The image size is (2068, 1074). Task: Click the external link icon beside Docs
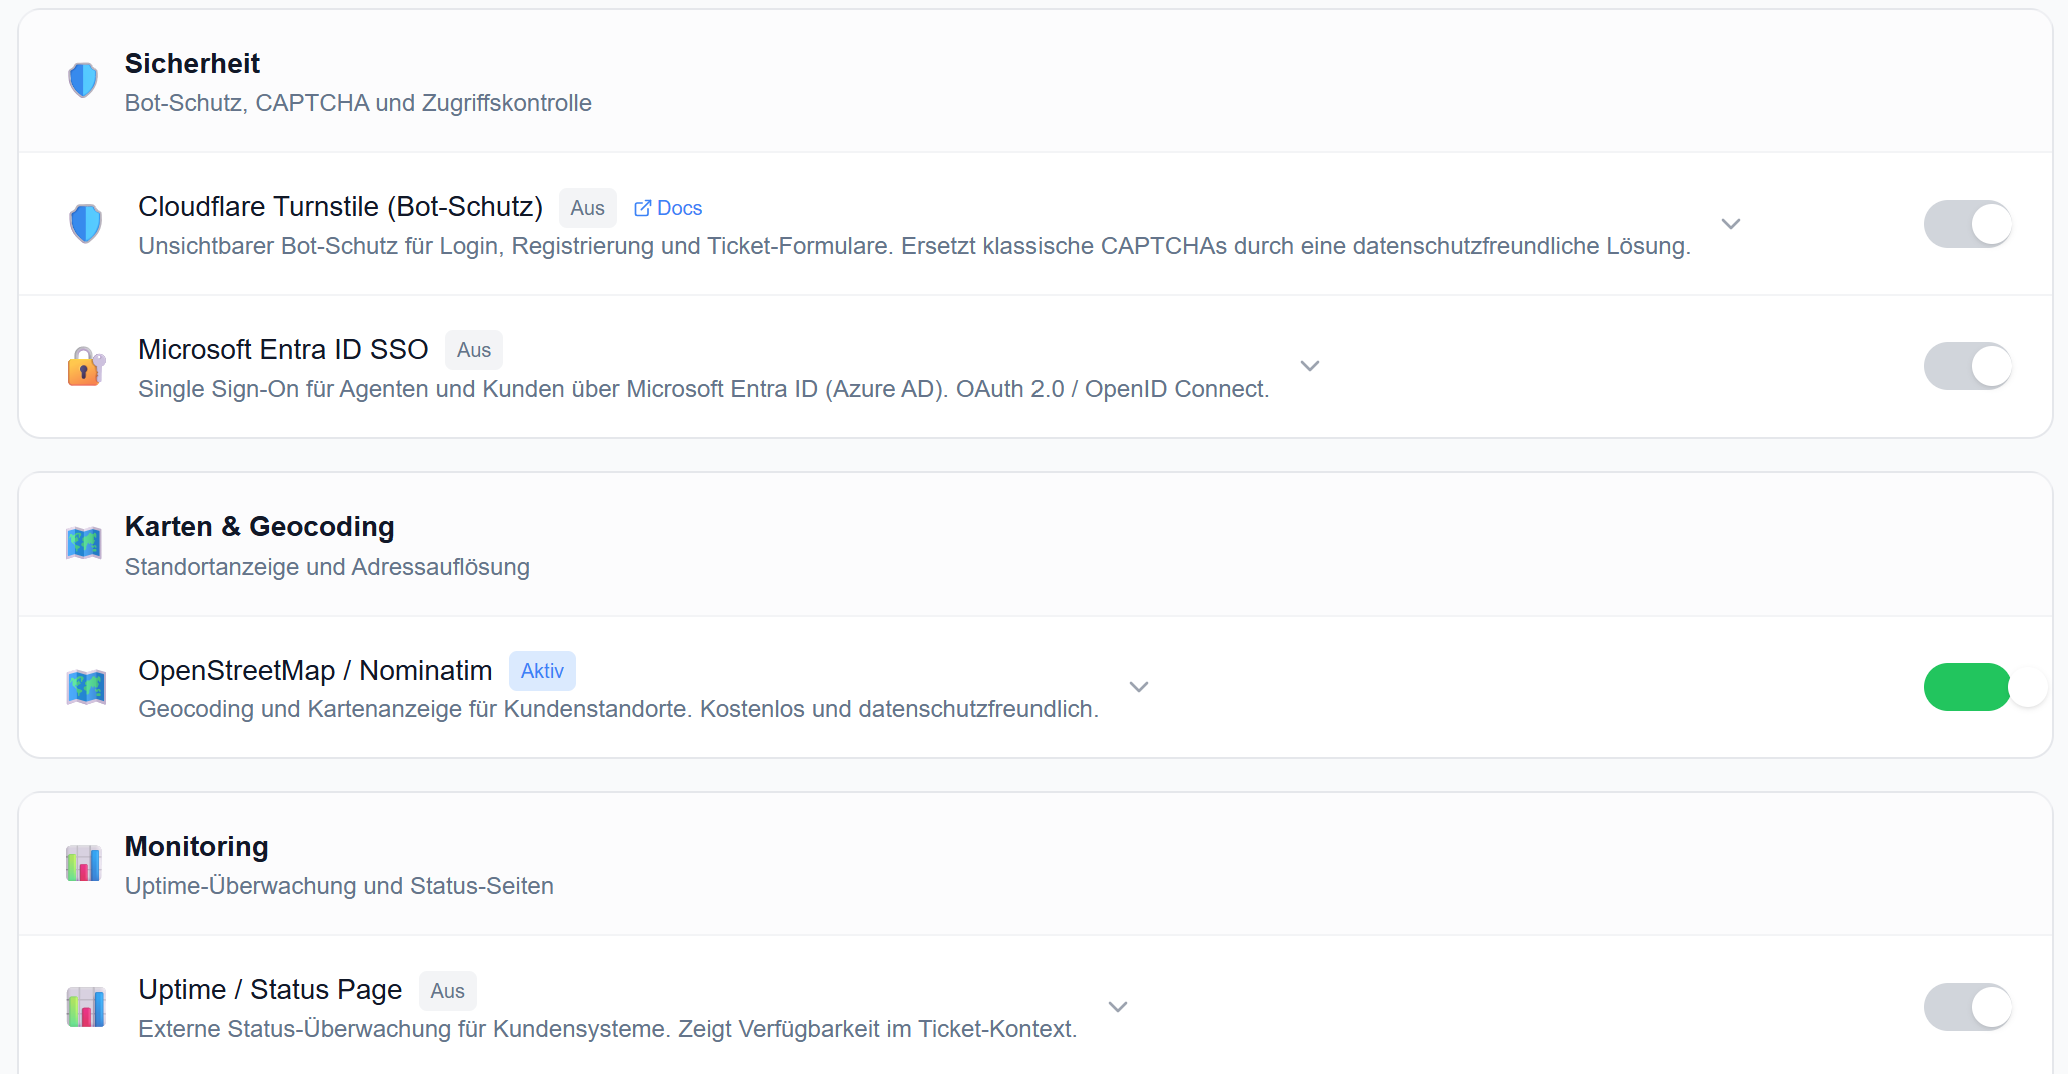[x=643, y=207]
